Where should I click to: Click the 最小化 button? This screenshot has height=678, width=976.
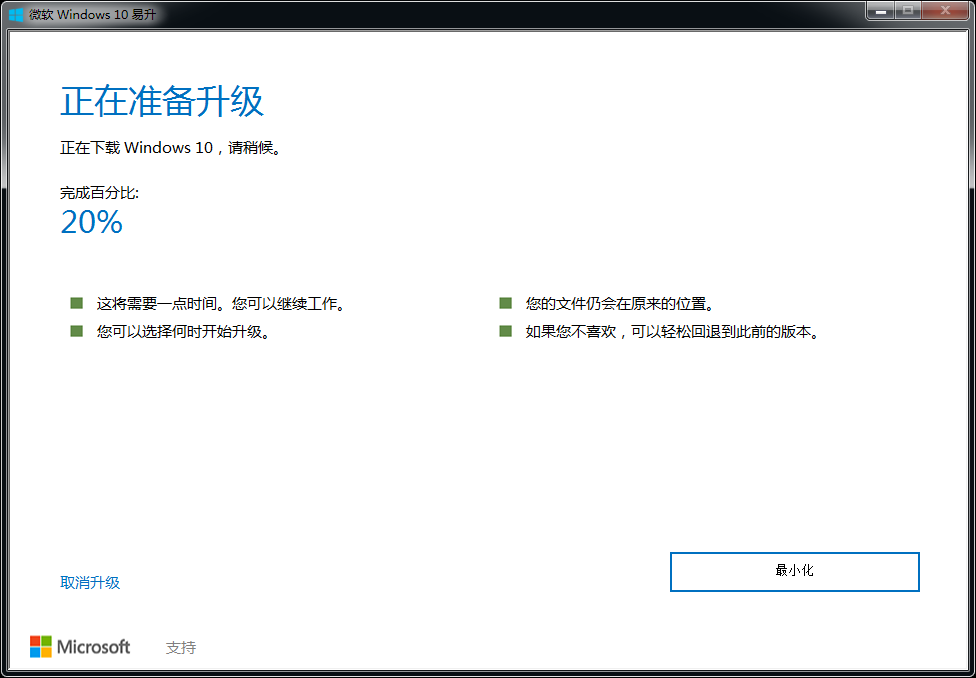(x=794, y=572)
